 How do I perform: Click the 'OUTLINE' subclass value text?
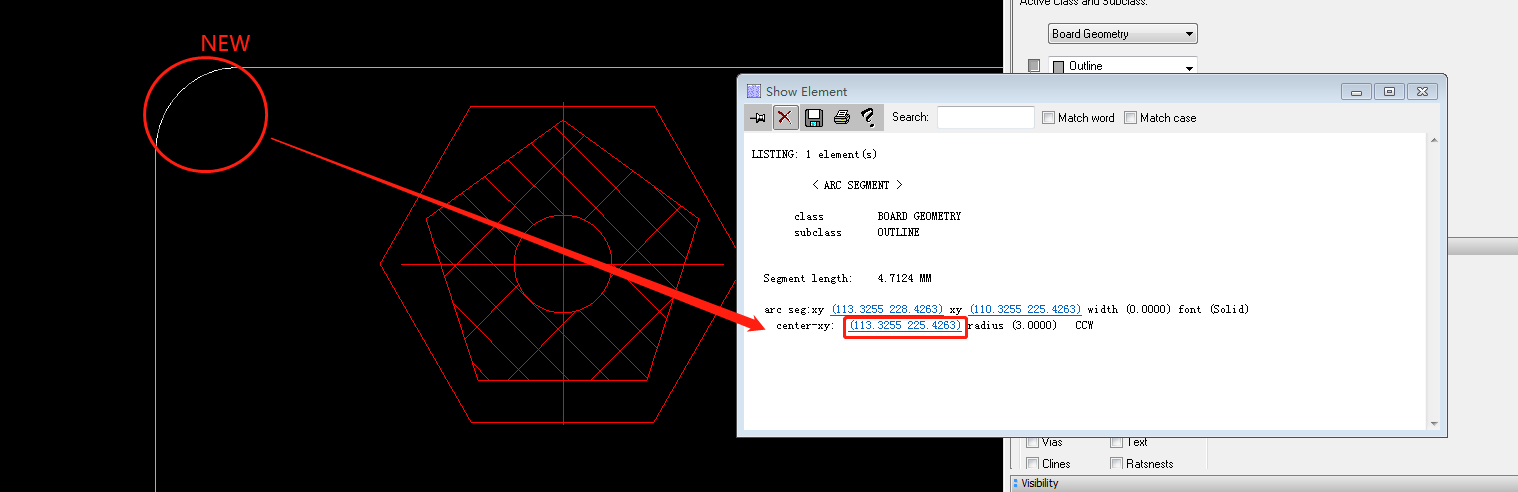point(898,232)
